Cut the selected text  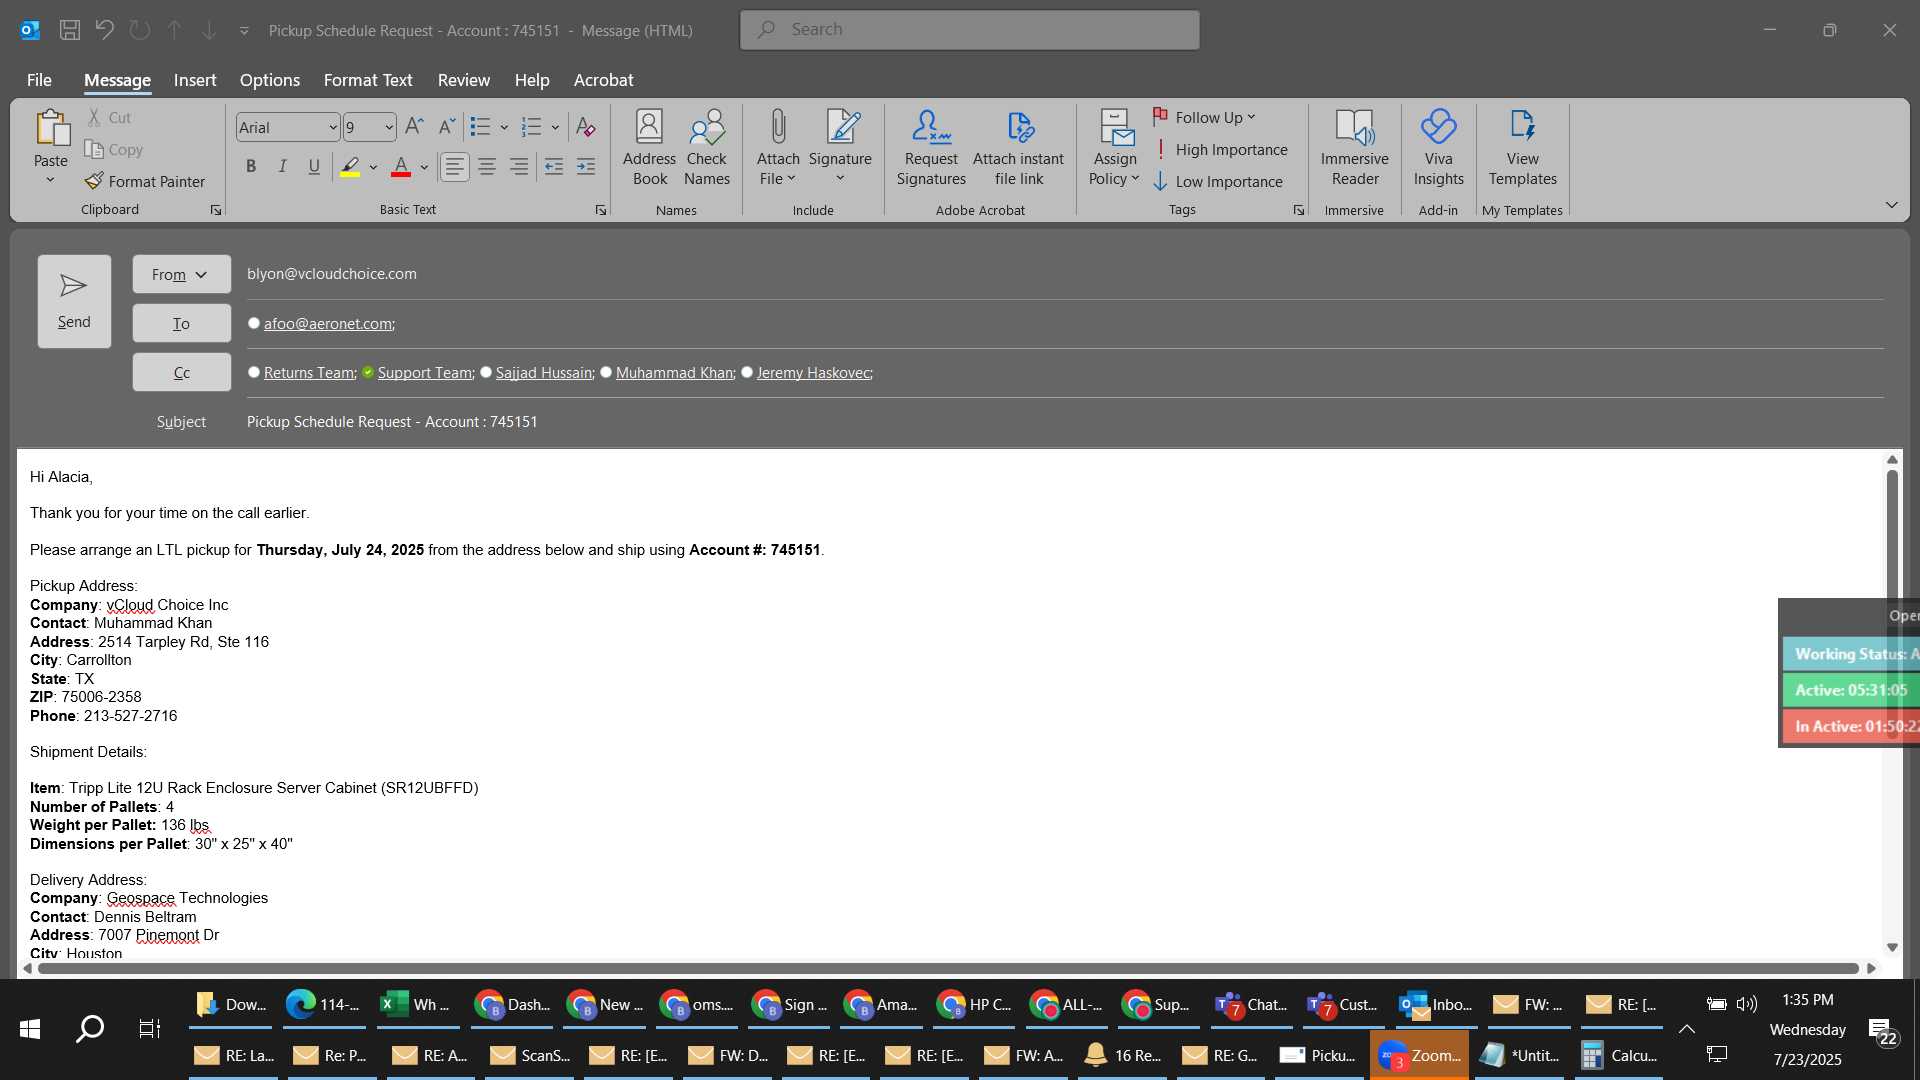click(x=109, y=117)
